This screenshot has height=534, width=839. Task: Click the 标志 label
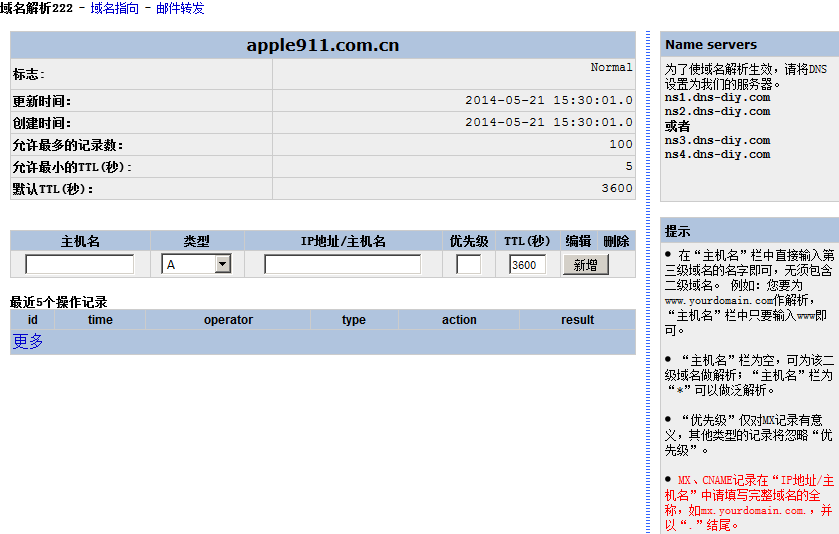coord(29,74)
